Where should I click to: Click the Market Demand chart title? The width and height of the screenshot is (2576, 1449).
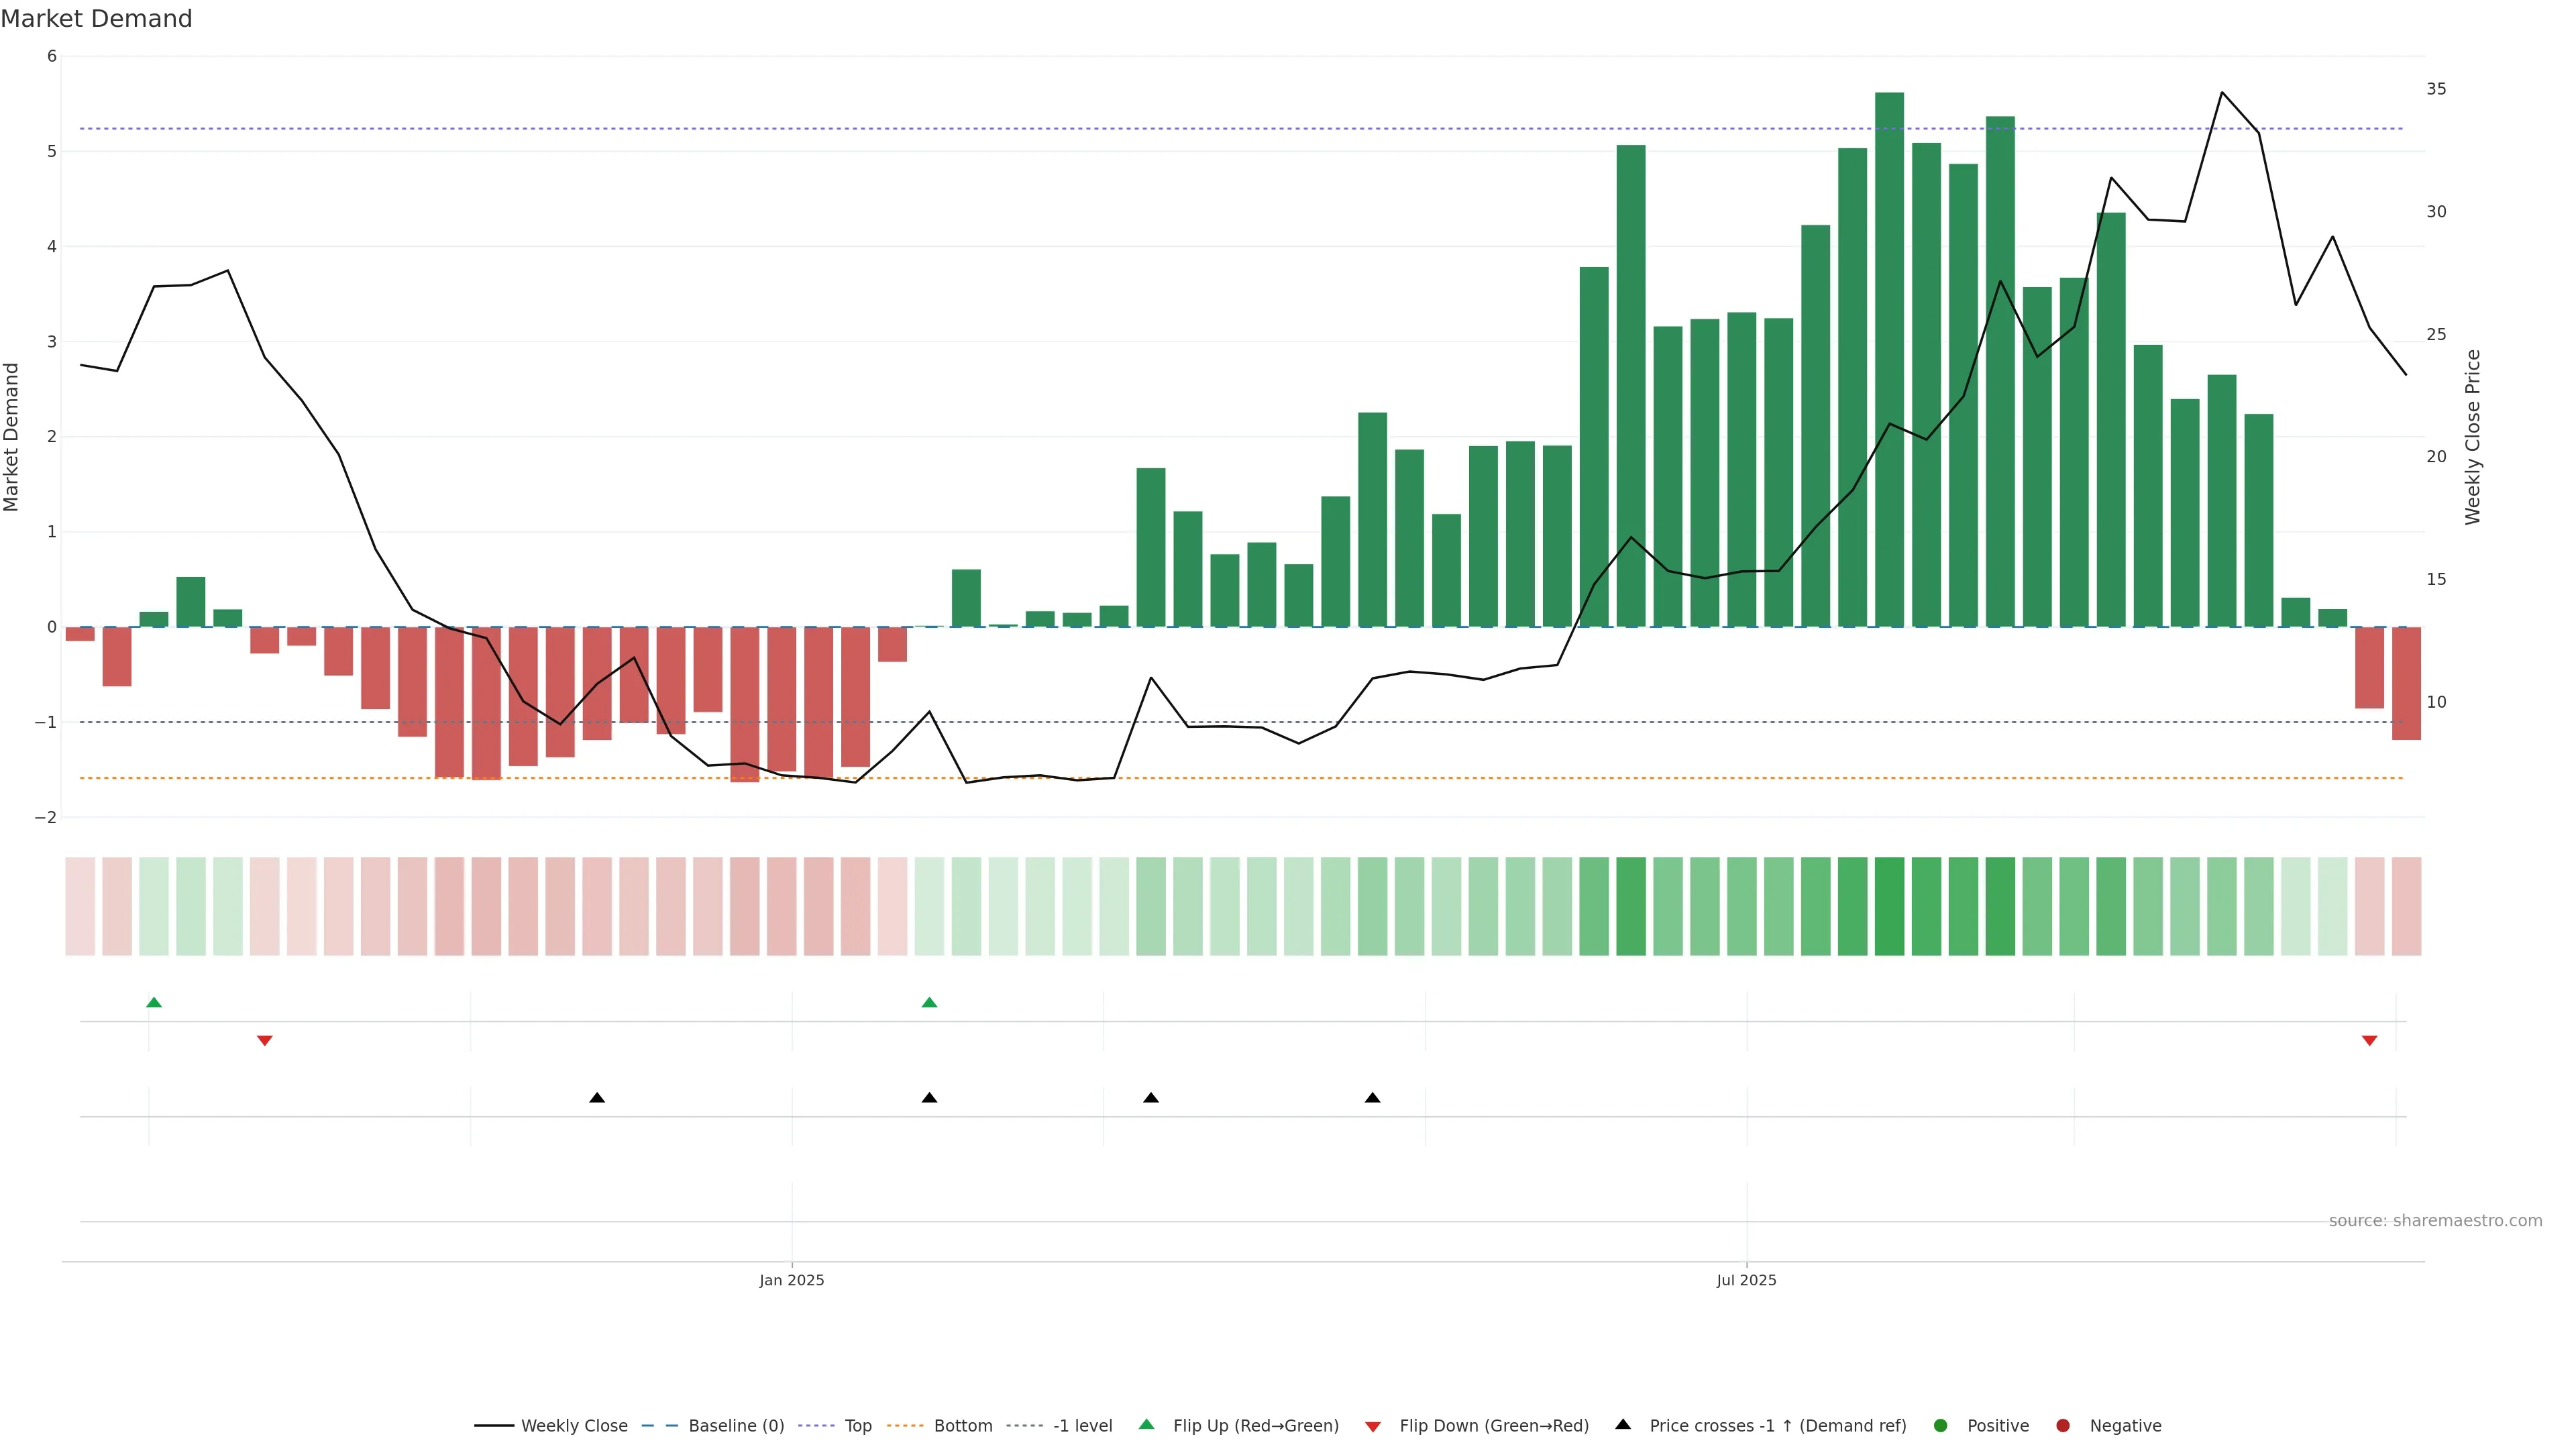coord(96,19)
